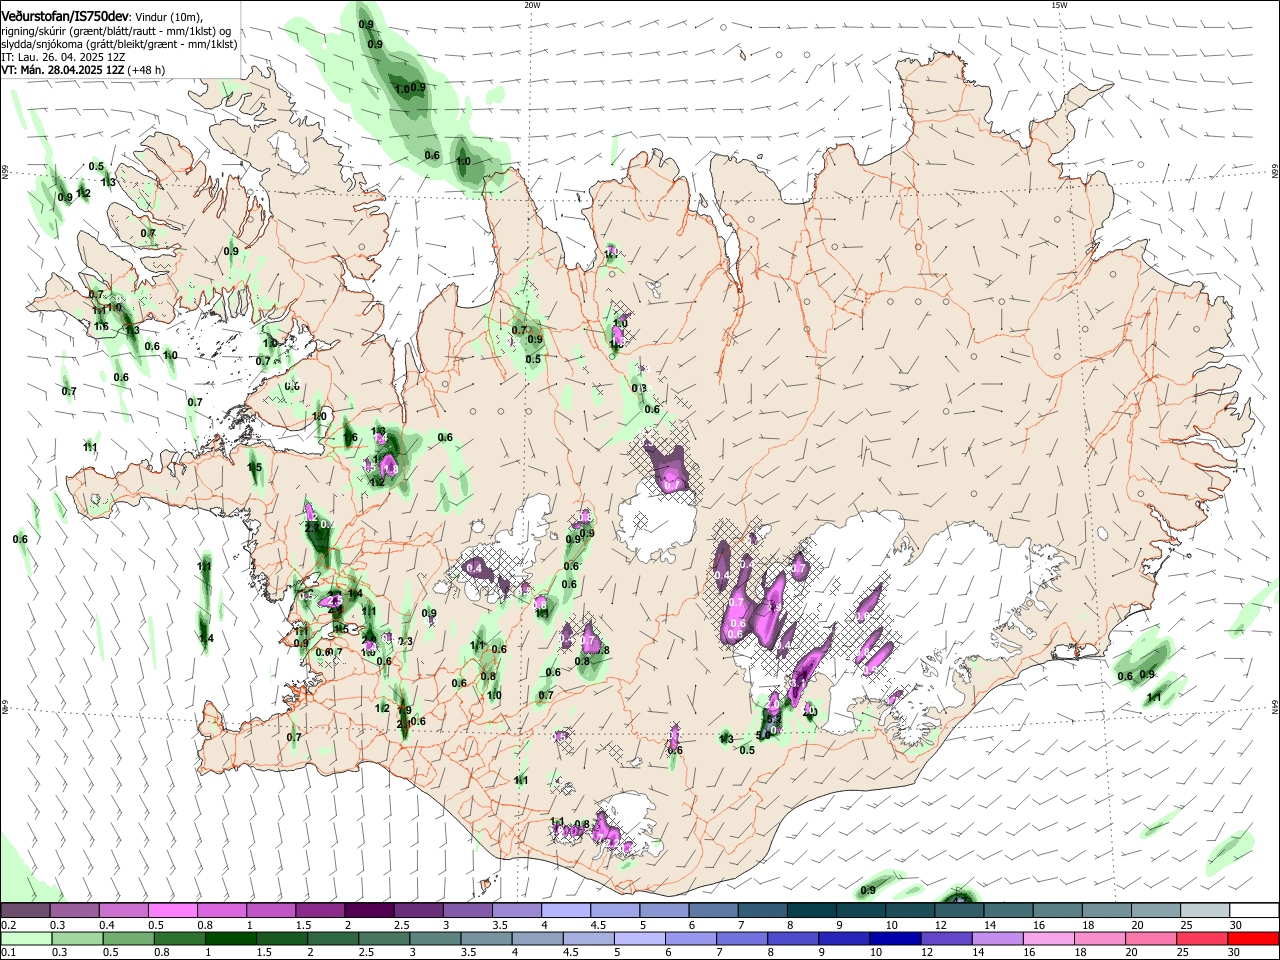Click the pale green rain swatch at 0.1

tap(25, 939)
